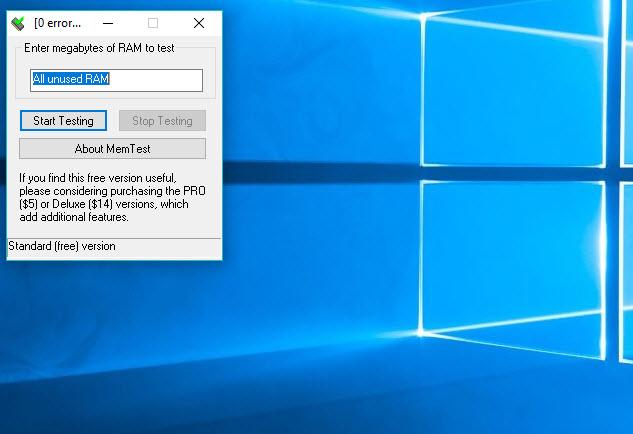Image resolution: width=633 pixels, height=434 pixels.
Task: Click the 'All unused RAM' input field
Action: coord(116,80)
